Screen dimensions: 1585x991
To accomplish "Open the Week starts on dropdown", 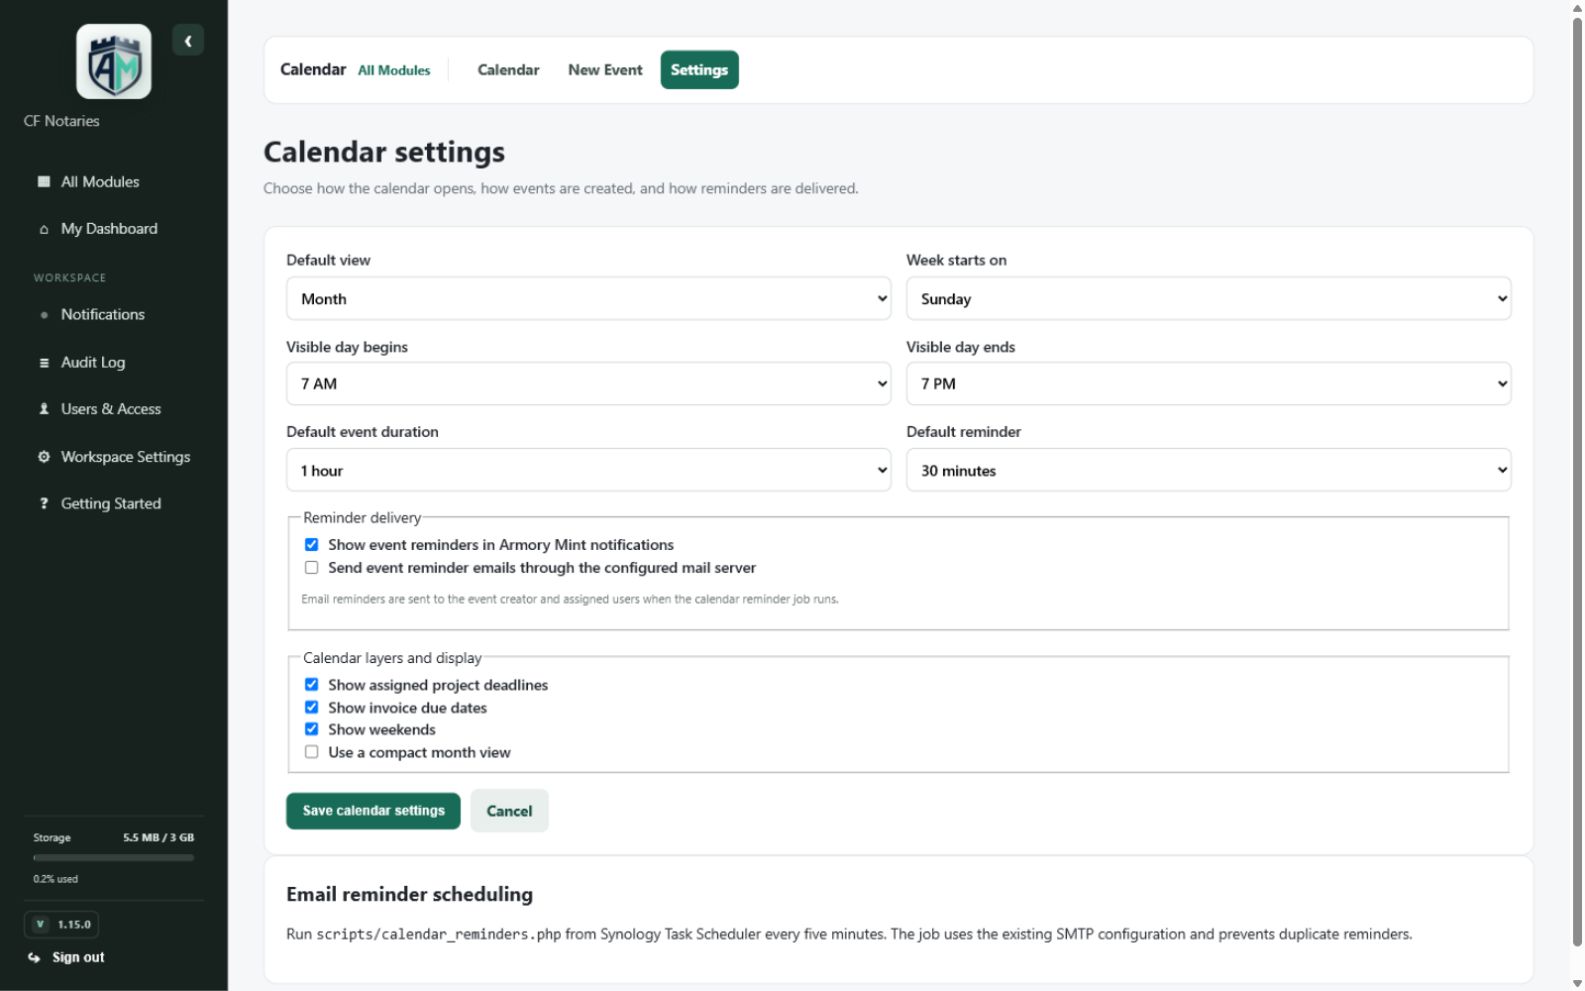I will (x=1208, y=299).
